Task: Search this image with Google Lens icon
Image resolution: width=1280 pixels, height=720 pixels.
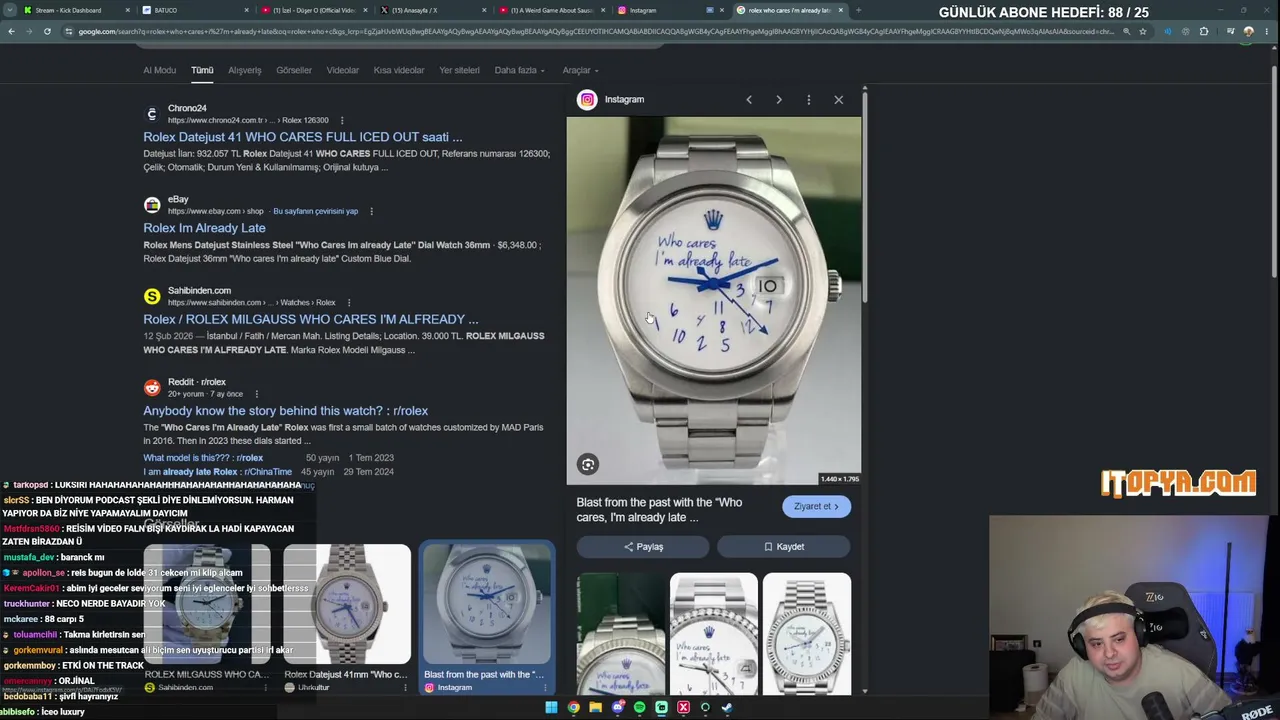Action: pyautogui.click(x=588, y=464)
